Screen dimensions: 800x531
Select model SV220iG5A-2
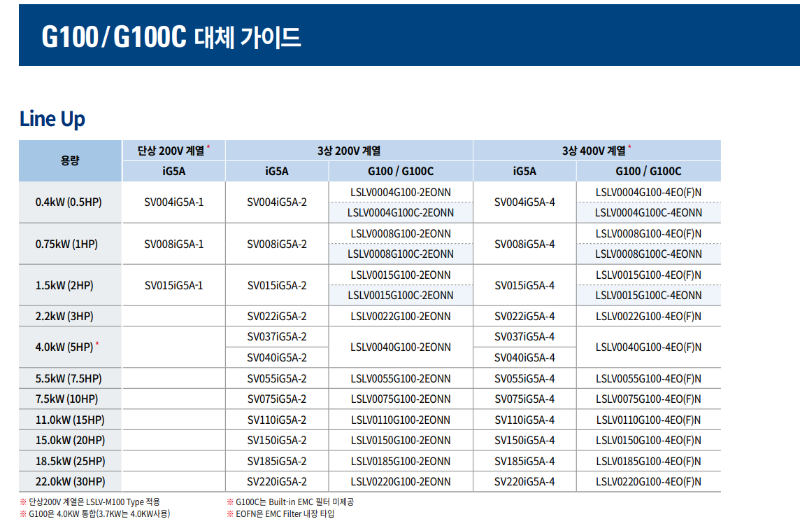point(277,482)
